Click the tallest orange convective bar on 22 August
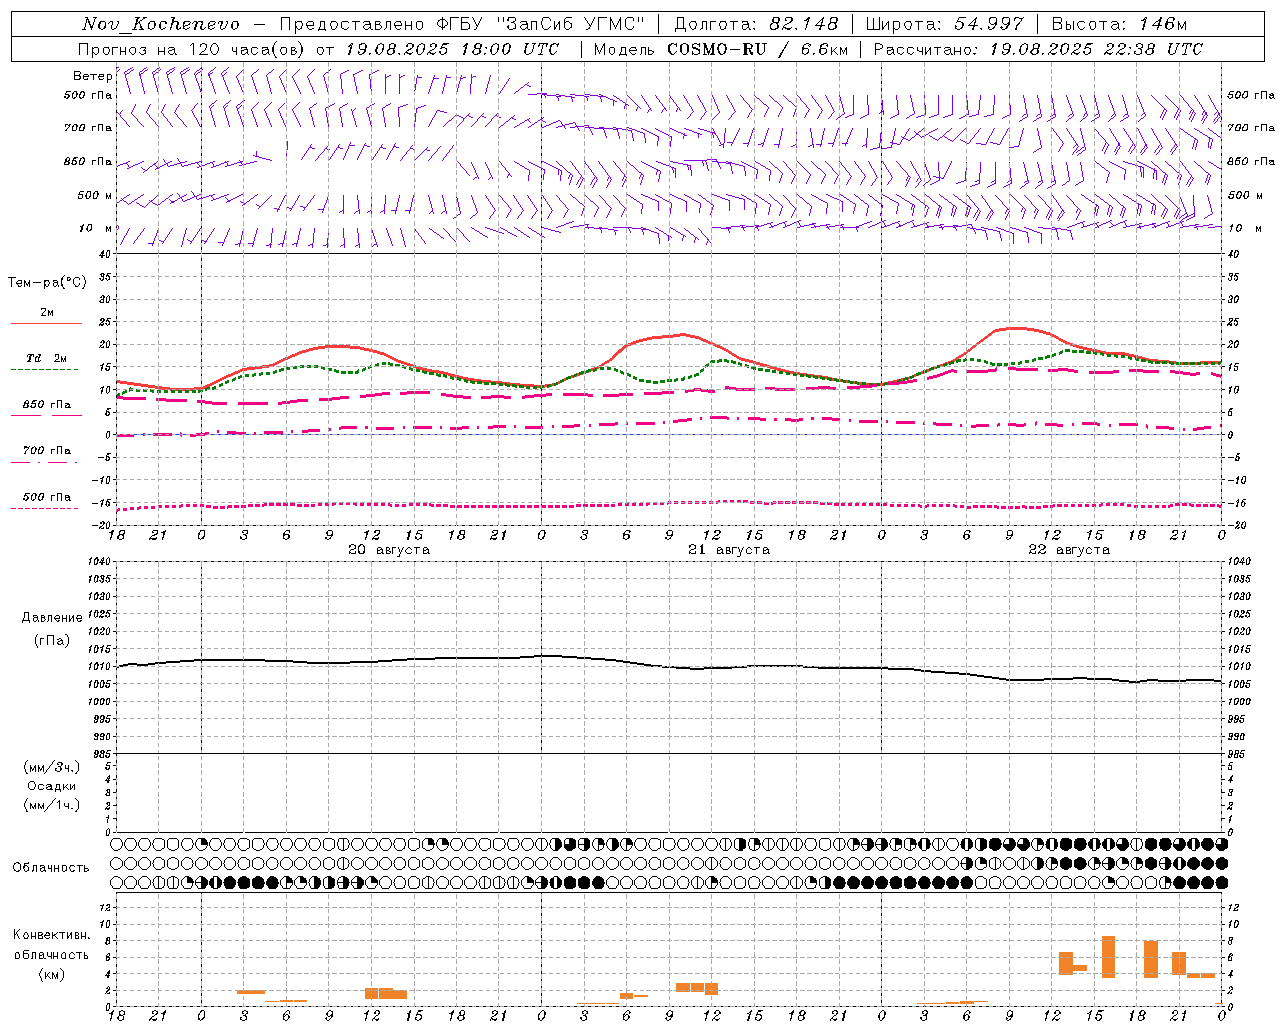The image size is (1280, 1024). pyautogui.click(x=1108, y=957)
